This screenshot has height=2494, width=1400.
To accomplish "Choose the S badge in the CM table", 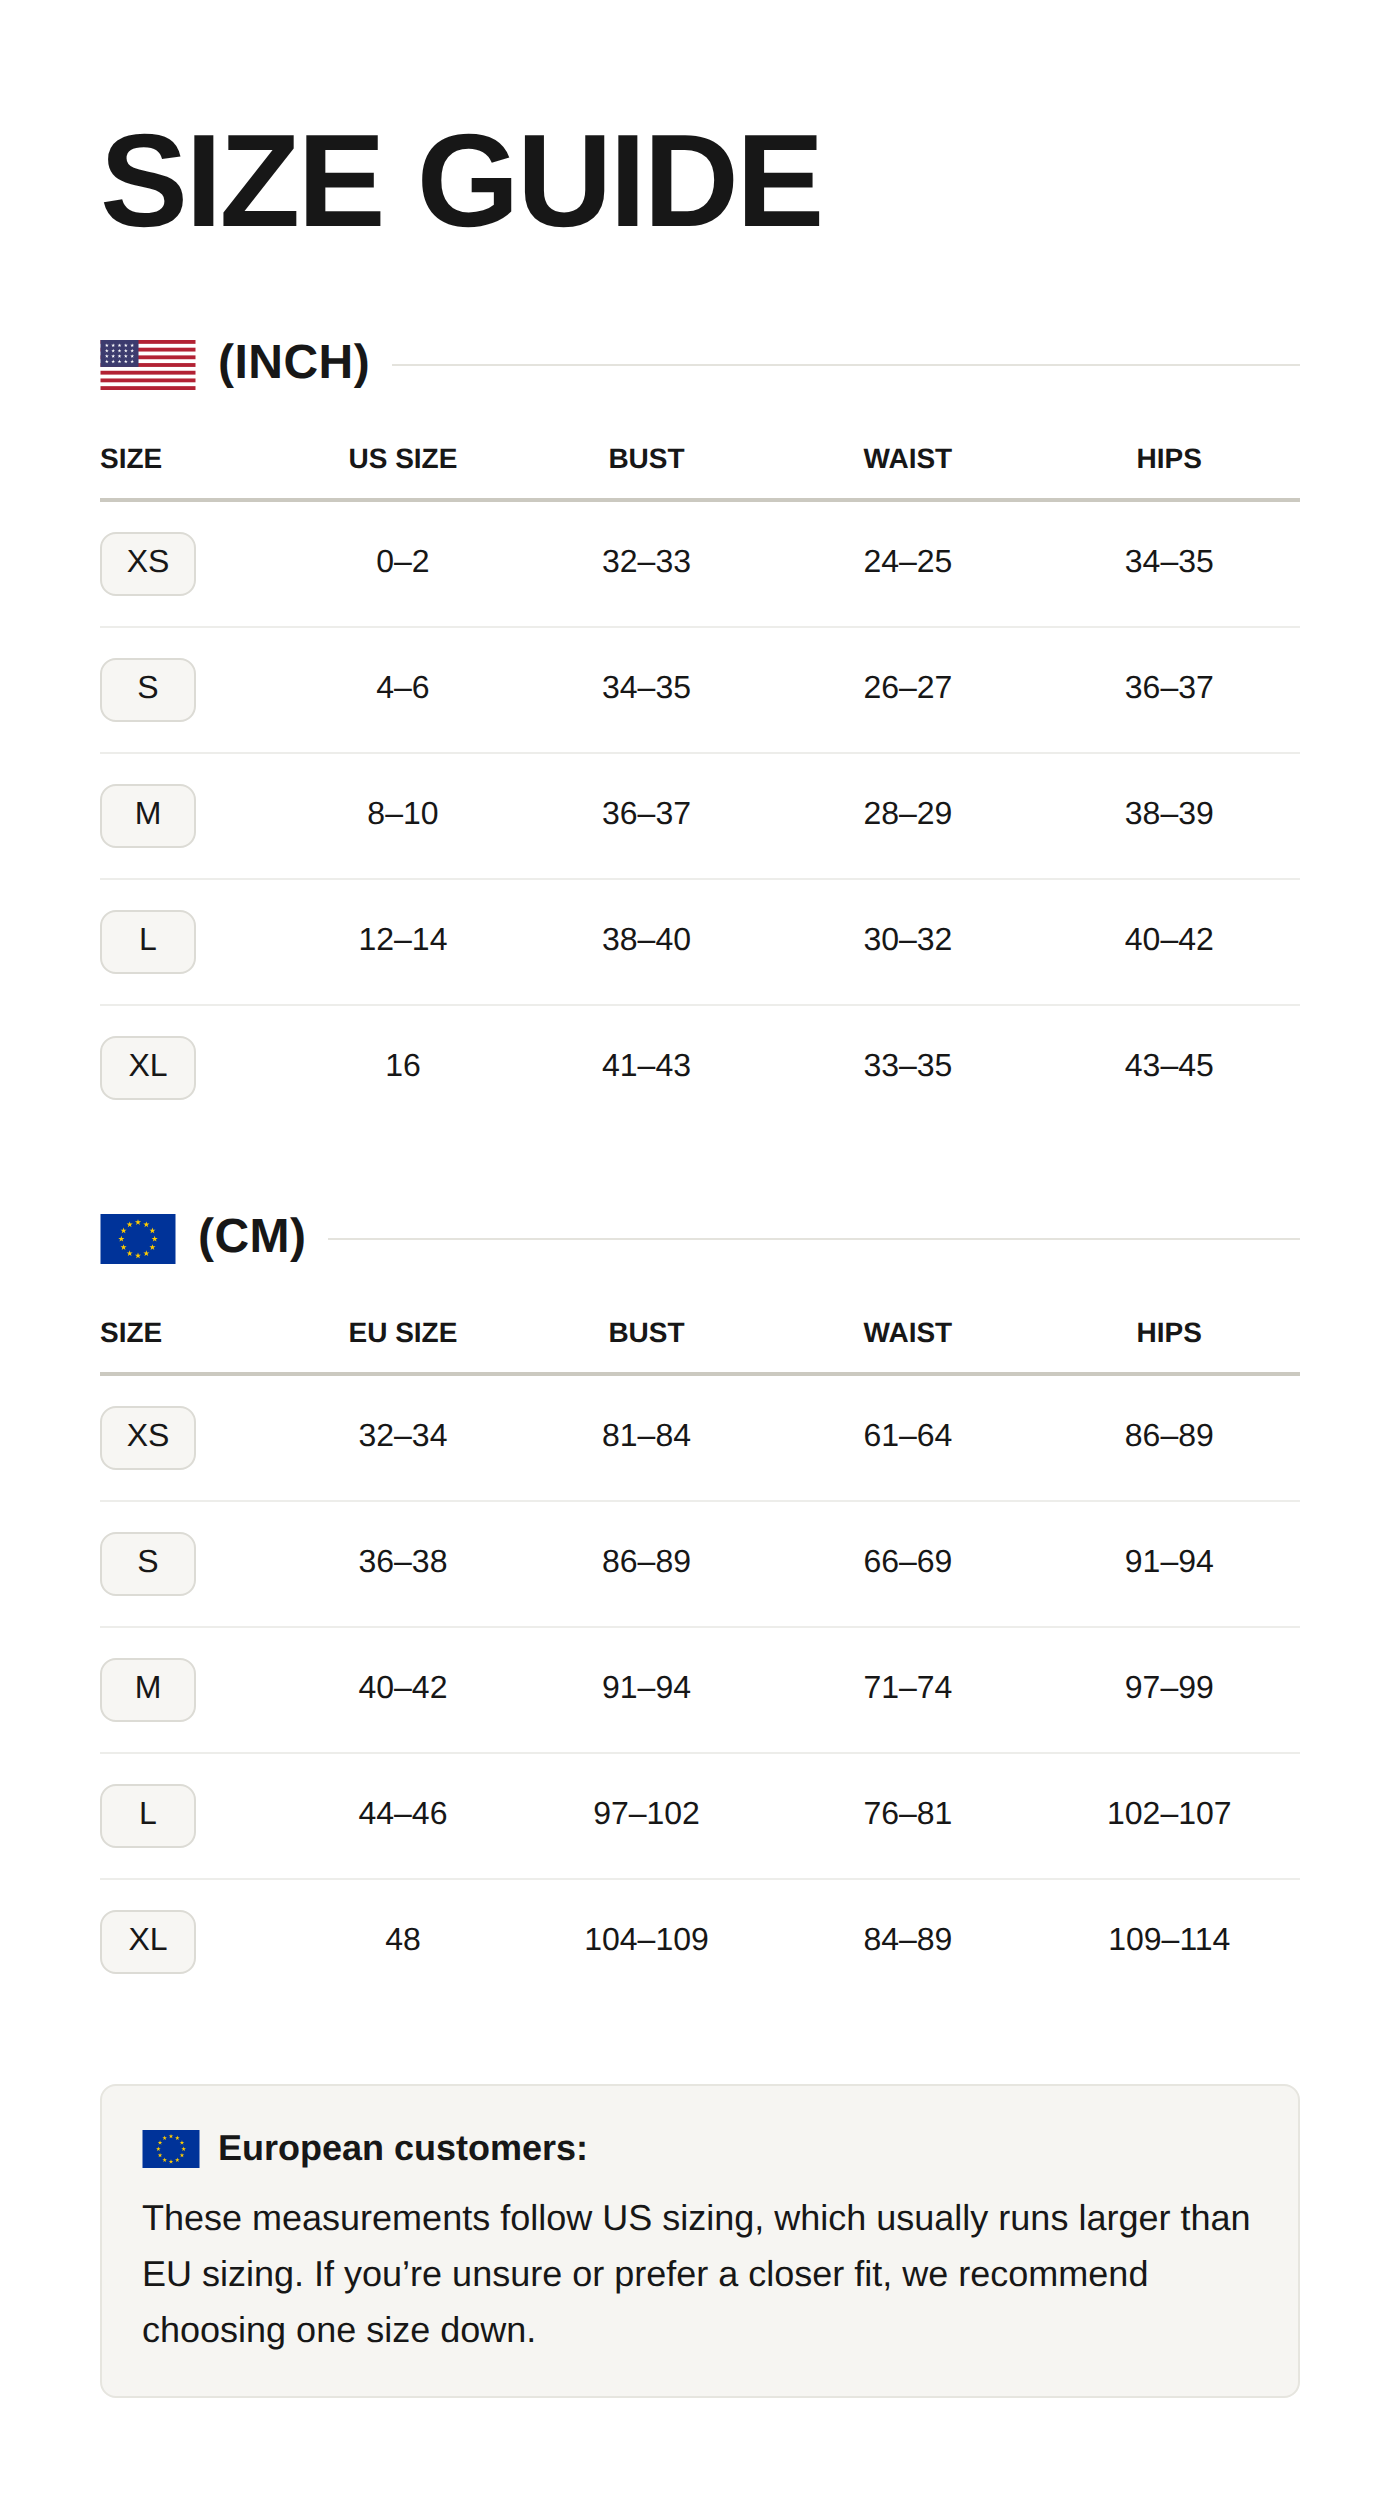I will point(148,1563).
